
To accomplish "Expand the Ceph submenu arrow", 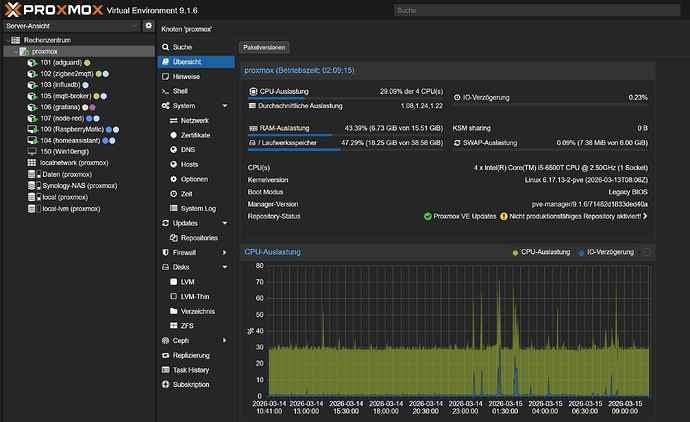I will [224, 341].
